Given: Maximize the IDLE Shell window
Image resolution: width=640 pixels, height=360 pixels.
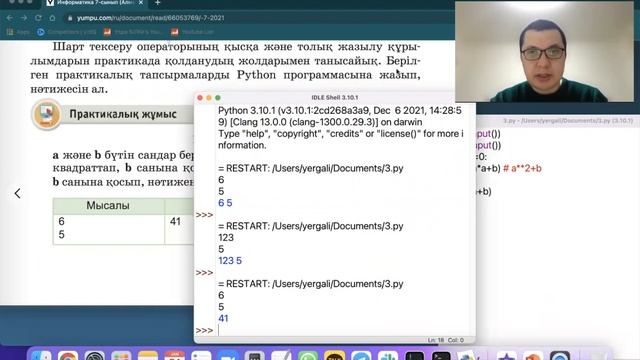Looking at the screenshot, I should (218, 98).
